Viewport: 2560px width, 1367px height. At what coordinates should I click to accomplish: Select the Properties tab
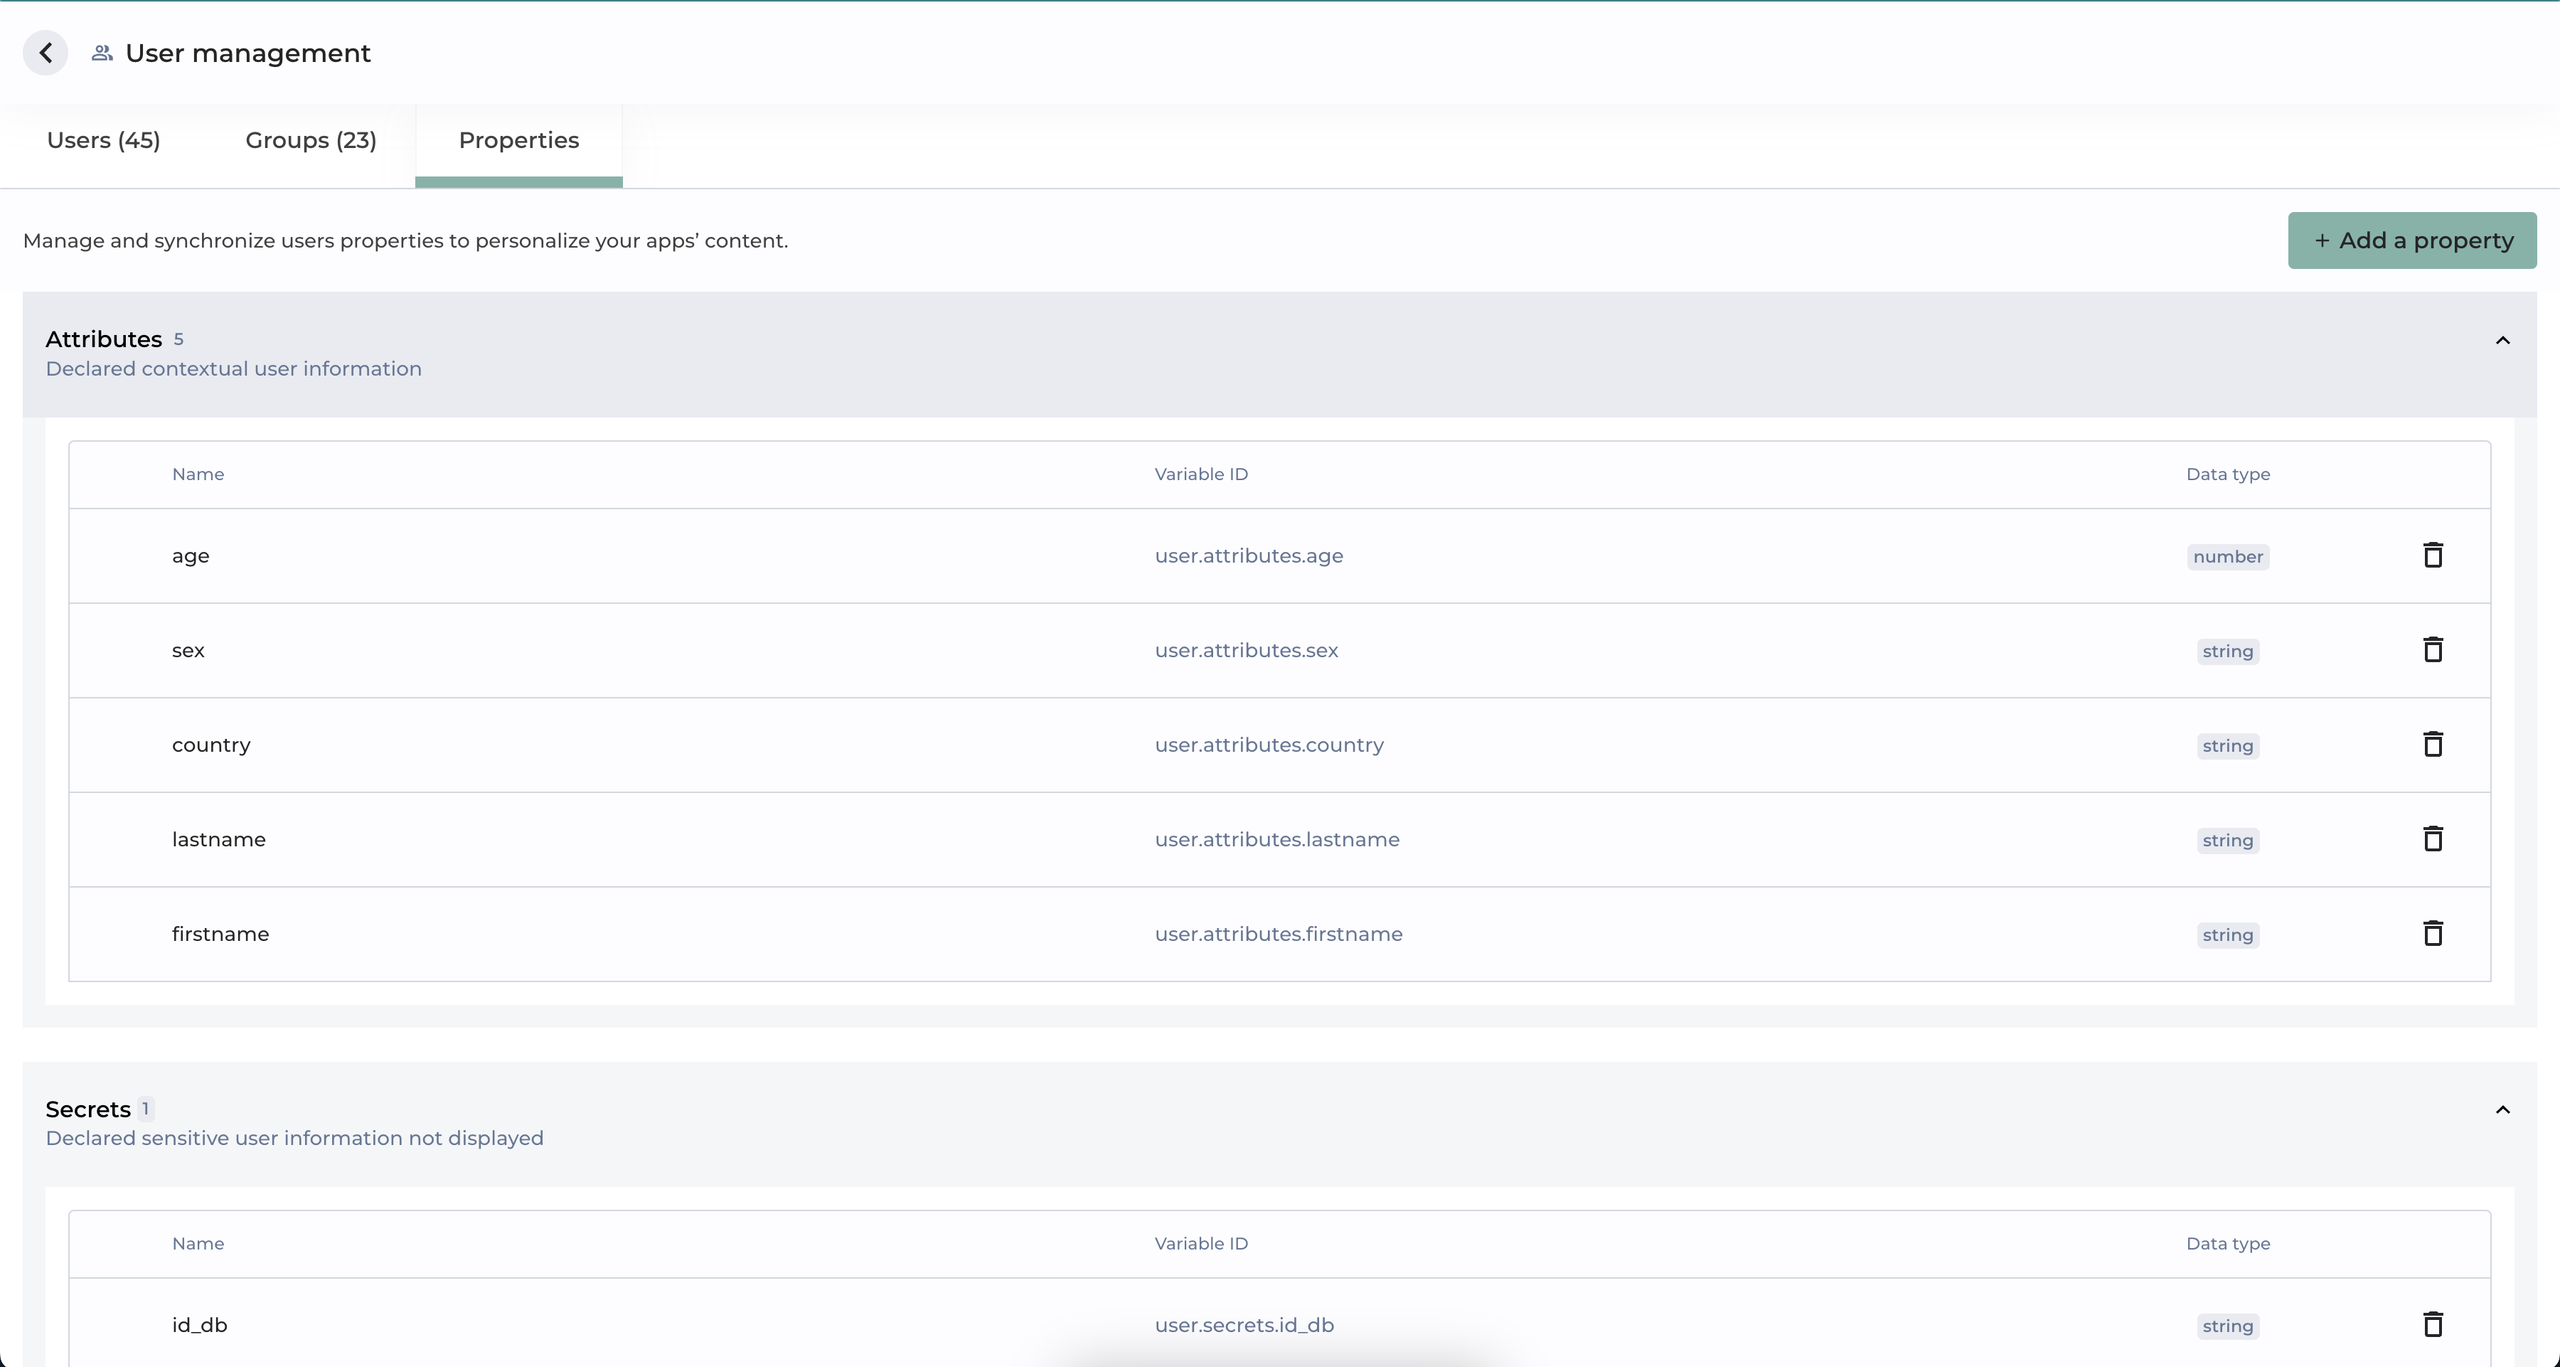click(518, 140)
